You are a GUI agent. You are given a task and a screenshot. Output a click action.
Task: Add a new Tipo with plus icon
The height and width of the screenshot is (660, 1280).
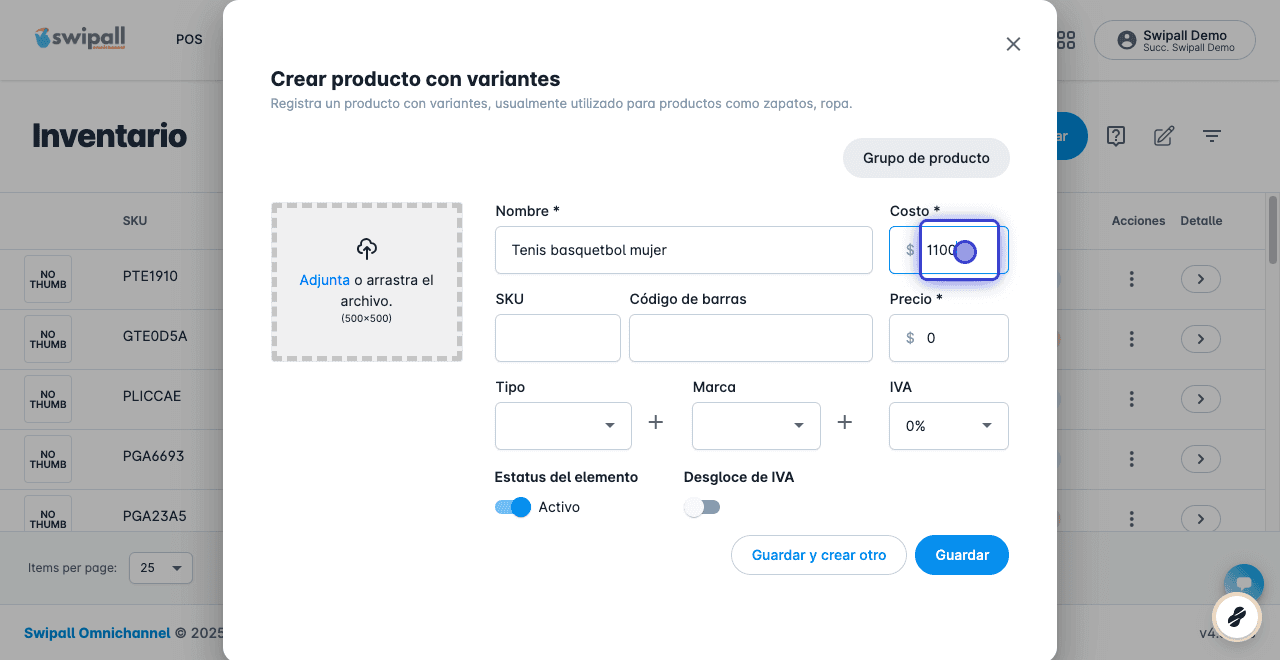point(656,423)
